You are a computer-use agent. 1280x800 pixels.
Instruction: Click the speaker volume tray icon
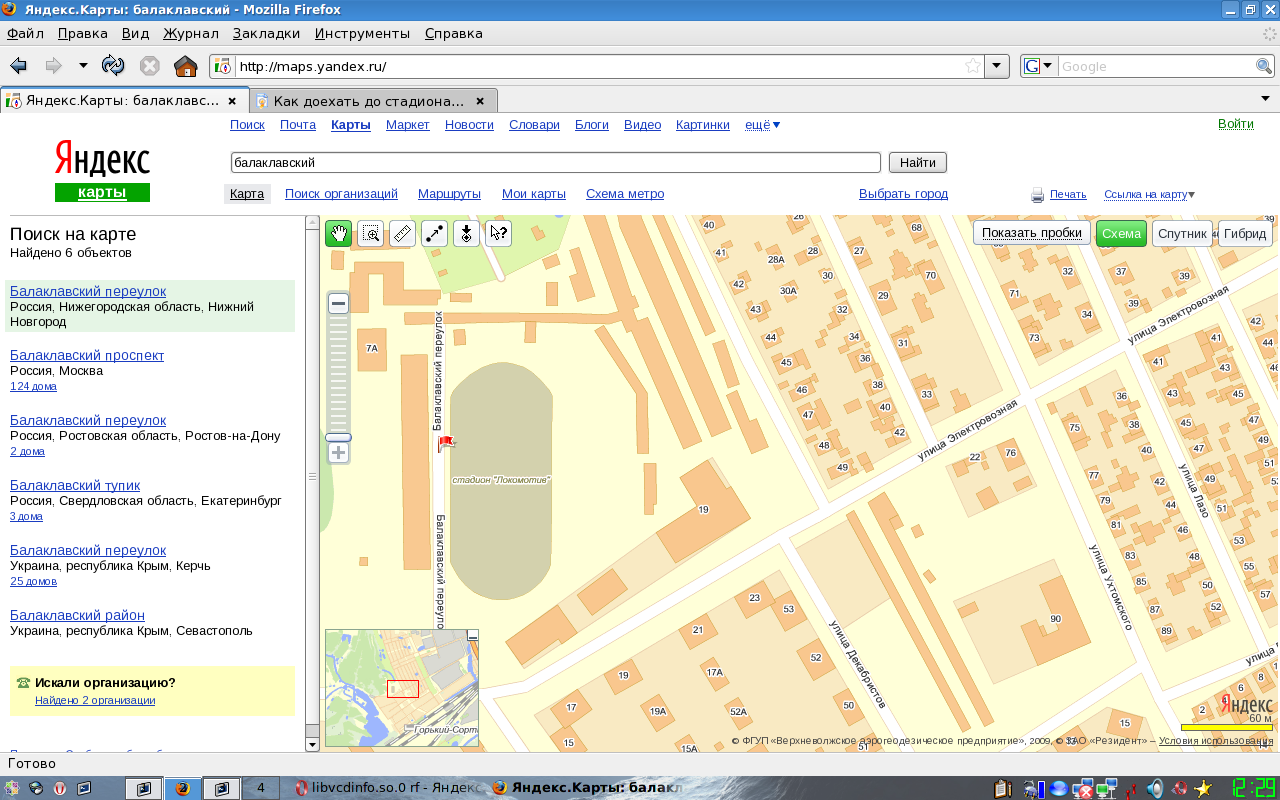point(1155,788)
